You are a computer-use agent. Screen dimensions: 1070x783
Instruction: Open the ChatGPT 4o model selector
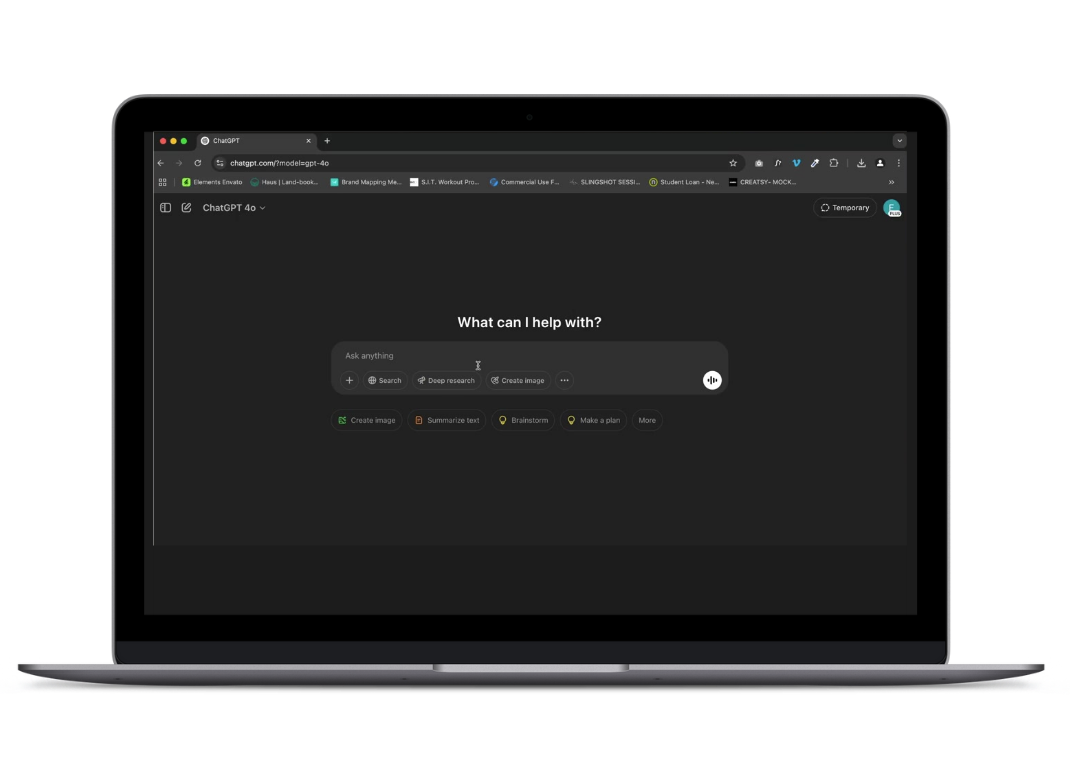coord(233,208)
